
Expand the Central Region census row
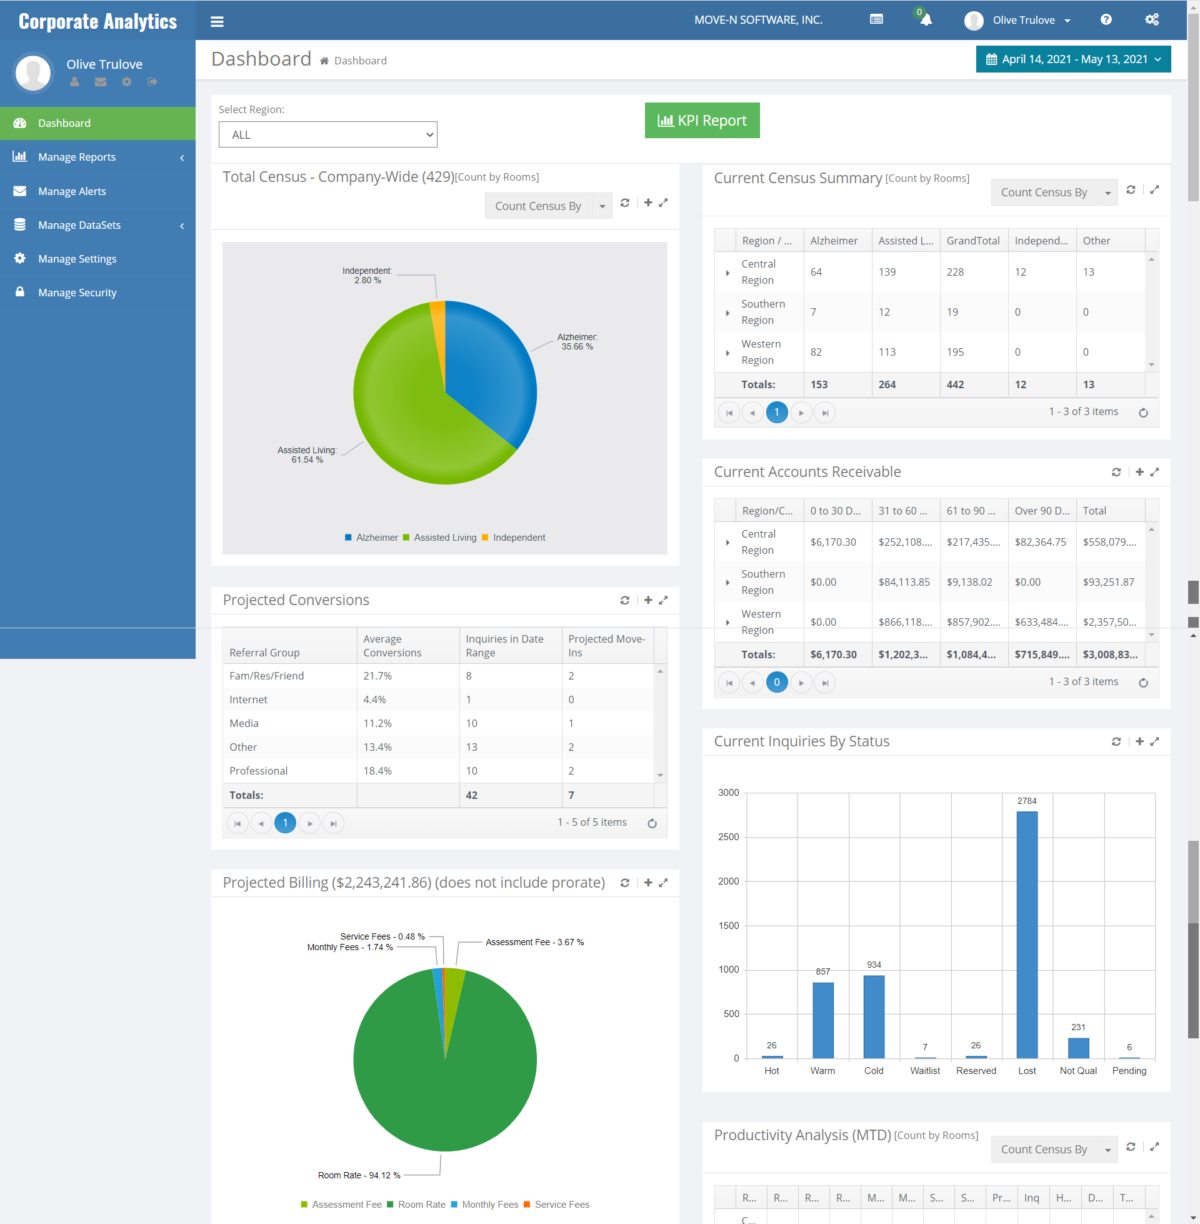point(727,272)
